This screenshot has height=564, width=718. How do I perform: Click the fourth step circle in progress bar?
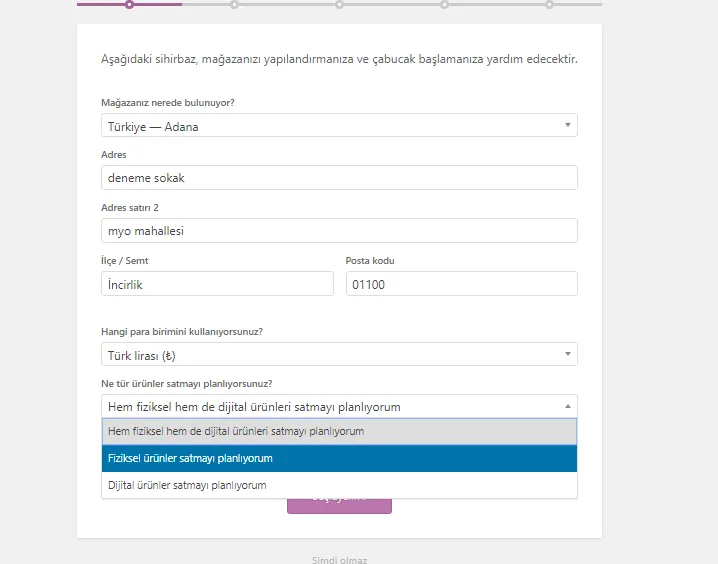pyautogui.click(x=444, y=5)
